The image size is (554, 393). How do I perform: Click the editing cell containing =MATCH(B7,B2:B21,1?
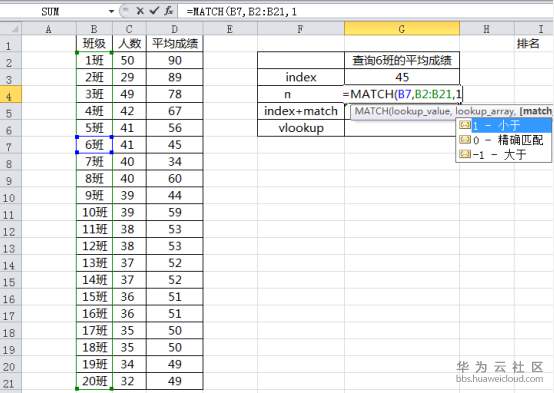(402, 94)
